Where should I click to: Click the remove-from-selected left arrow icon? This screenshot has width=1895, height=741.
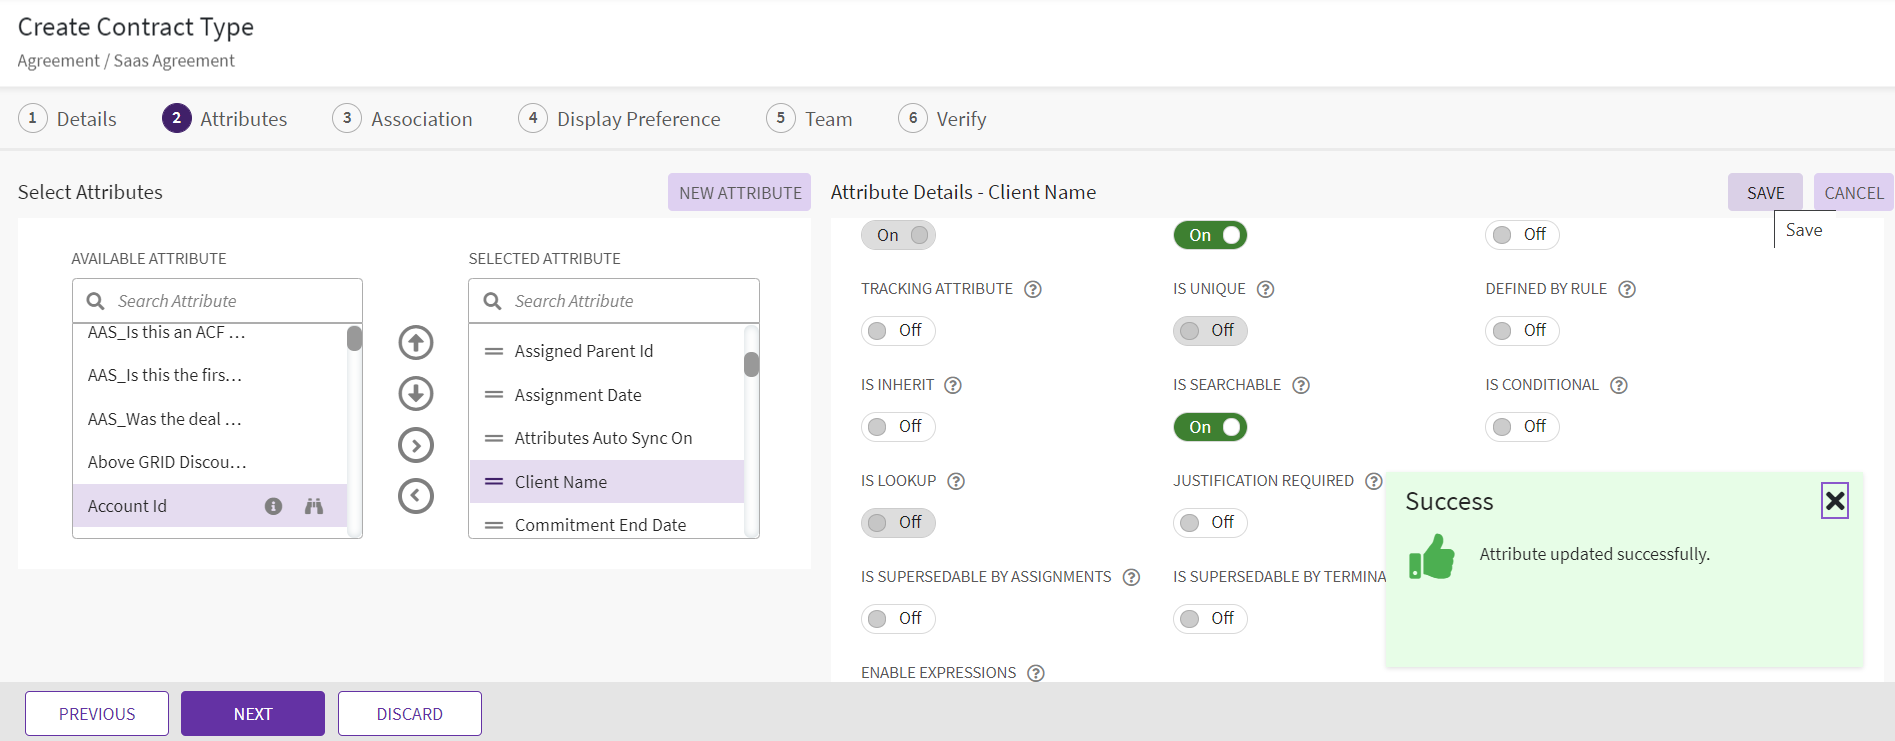click(x=416, y=496)
